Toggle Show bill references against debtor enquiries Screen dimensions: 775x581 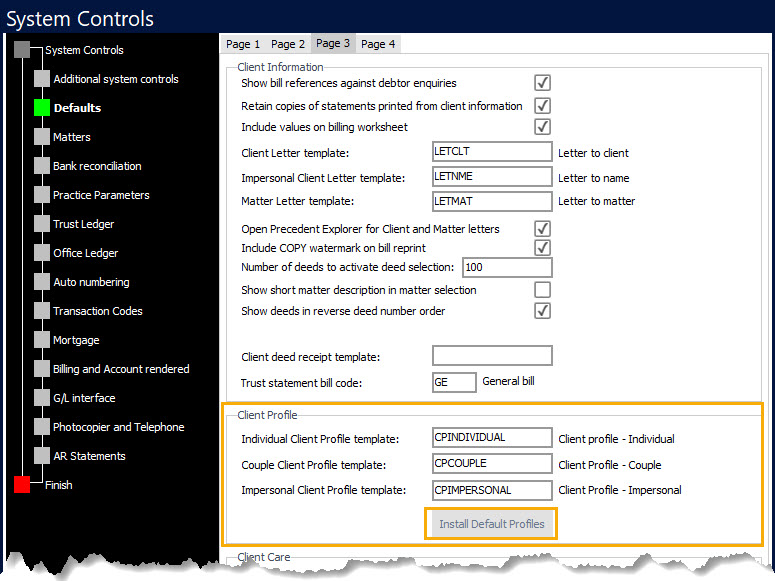point(542,83)
